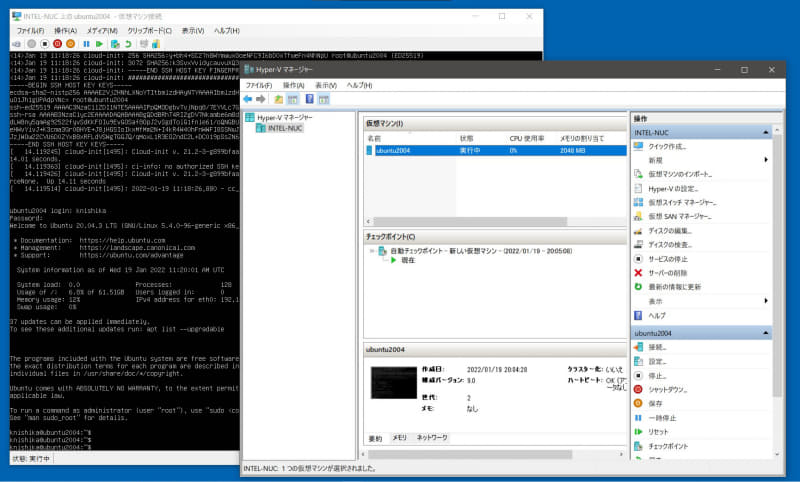Screen dimensions: 800x482
Task: Toggle console tree icon in Hyper-V Manager toolbar
Action: click(x=292, y=99)
